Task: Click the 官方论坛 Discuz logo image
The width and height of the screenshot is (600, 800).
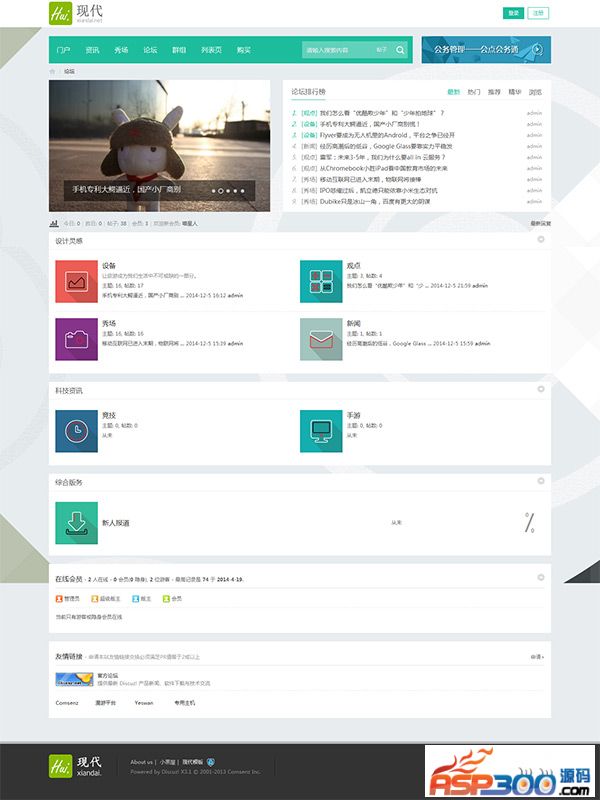Action: tap(74, 679)
